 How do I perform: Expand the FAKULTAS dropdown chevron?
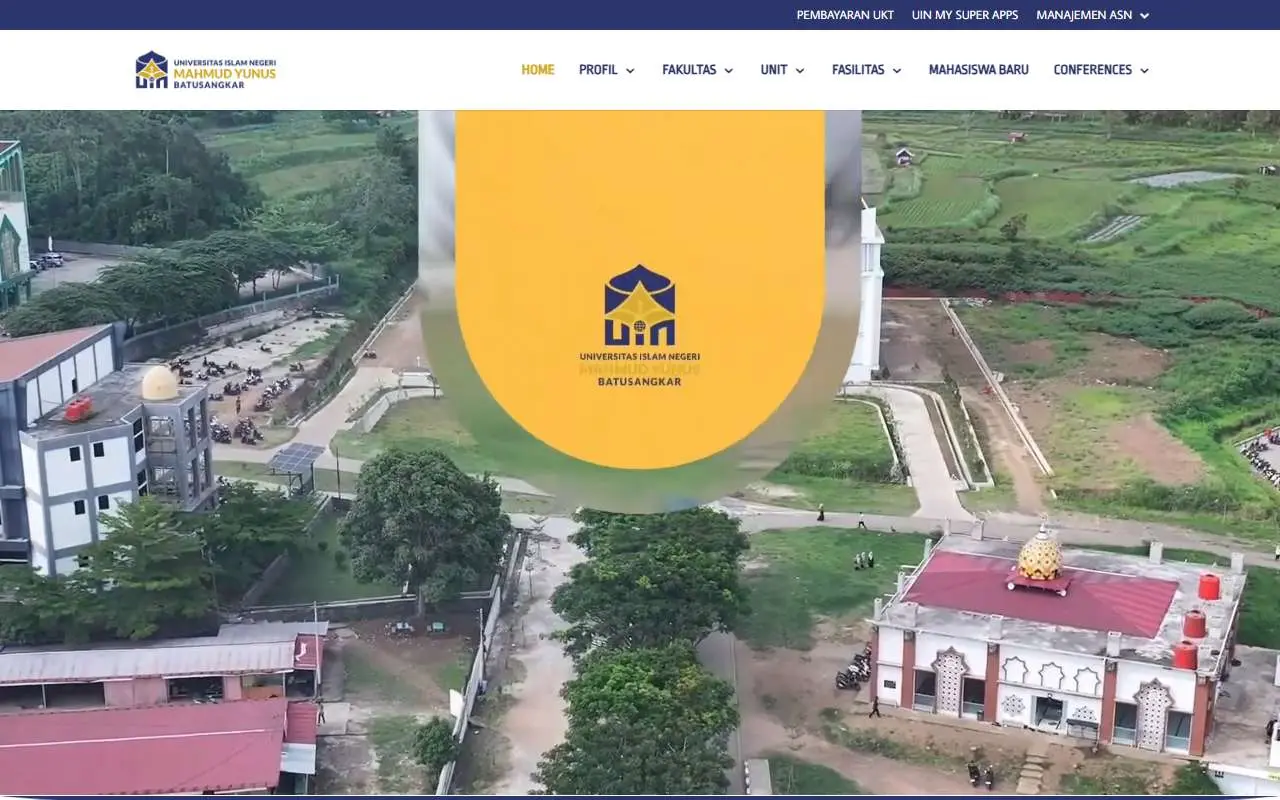[728, 71]
